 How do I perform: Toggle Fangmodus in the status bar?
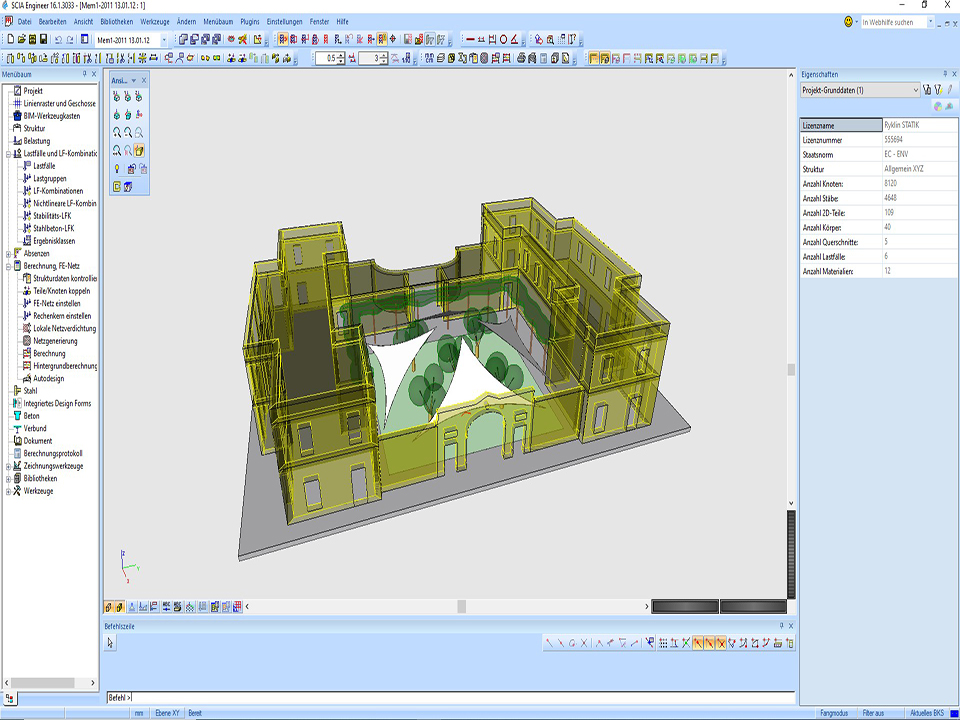click(834, 713)
